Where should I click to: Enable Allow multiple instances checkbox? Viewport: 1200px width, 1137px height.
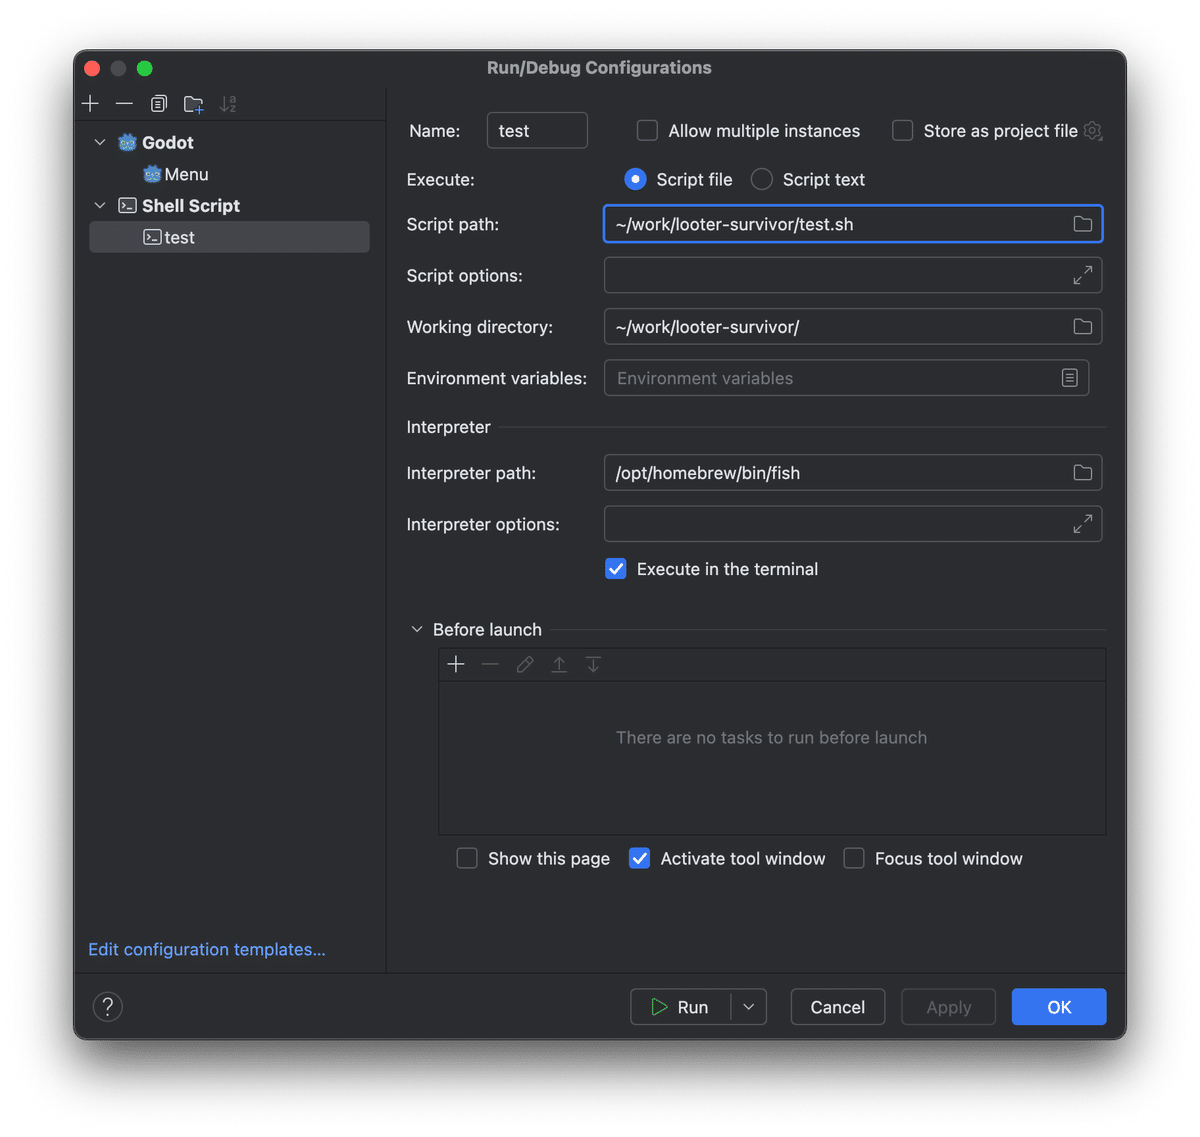pos(648,131)
